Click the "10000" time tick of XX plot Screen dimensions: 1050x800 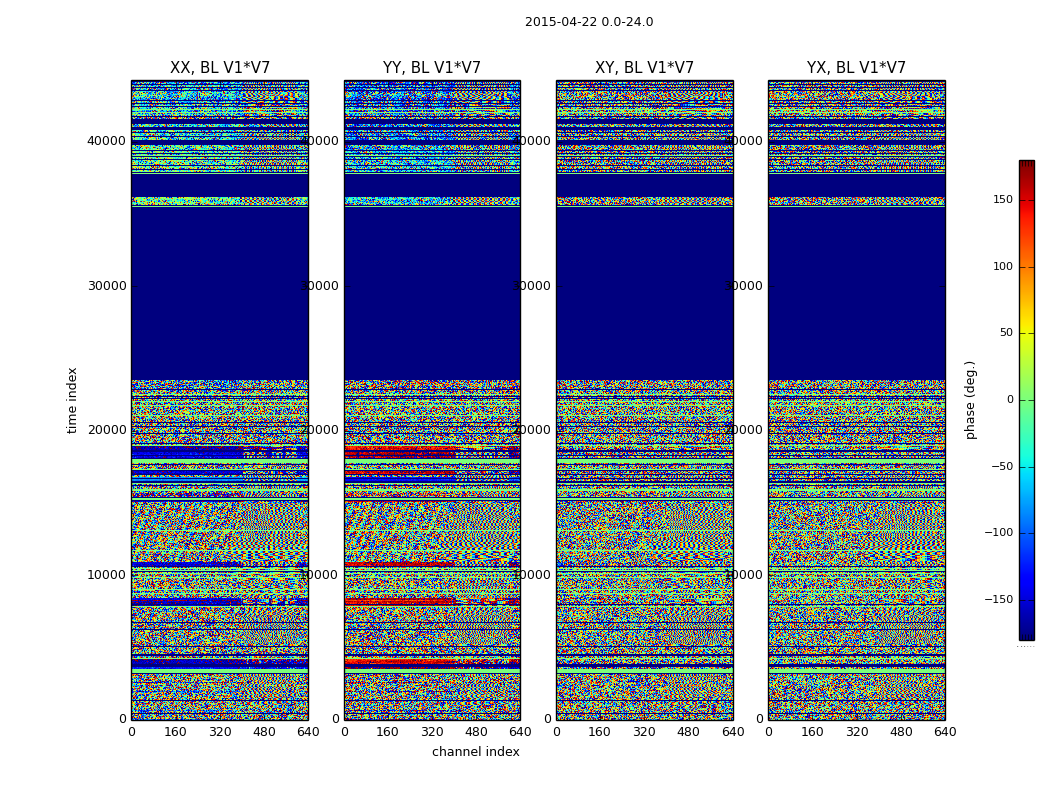(106, 574)
